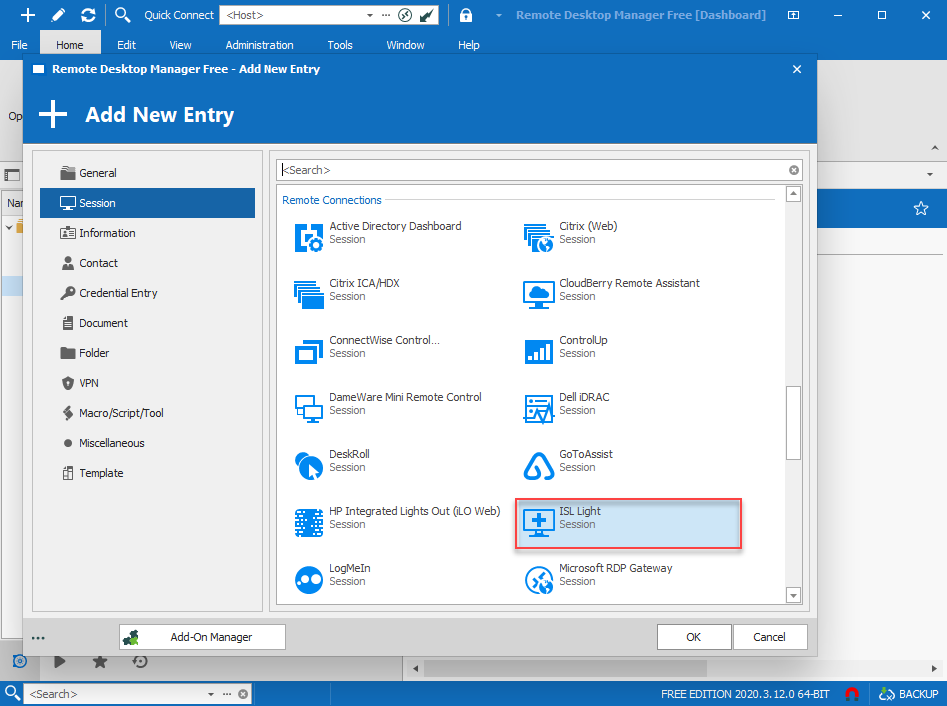Click the ControlUp session icon
Screen dimensions: 947x706
point(538,351)
